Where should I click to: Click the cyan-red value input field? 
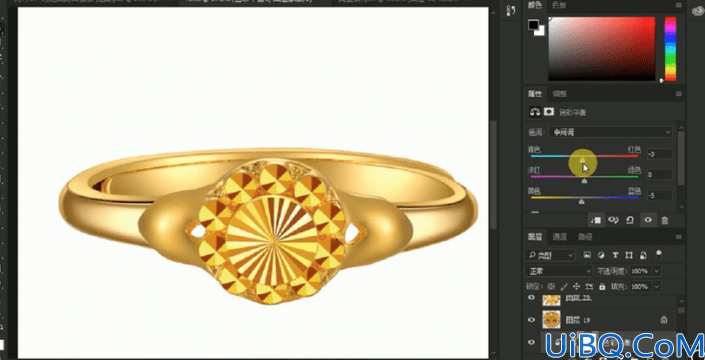[x=660, y=154]
